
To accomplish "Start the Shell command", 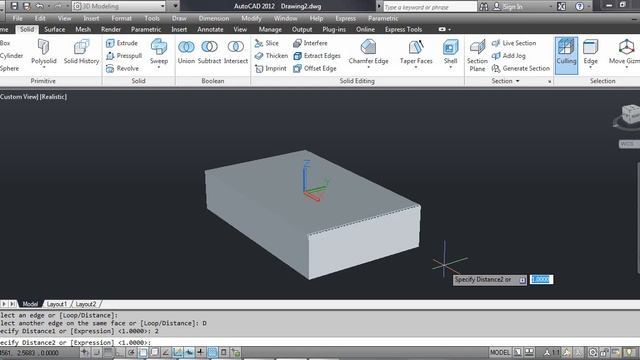I will click(x=450, y=51).
